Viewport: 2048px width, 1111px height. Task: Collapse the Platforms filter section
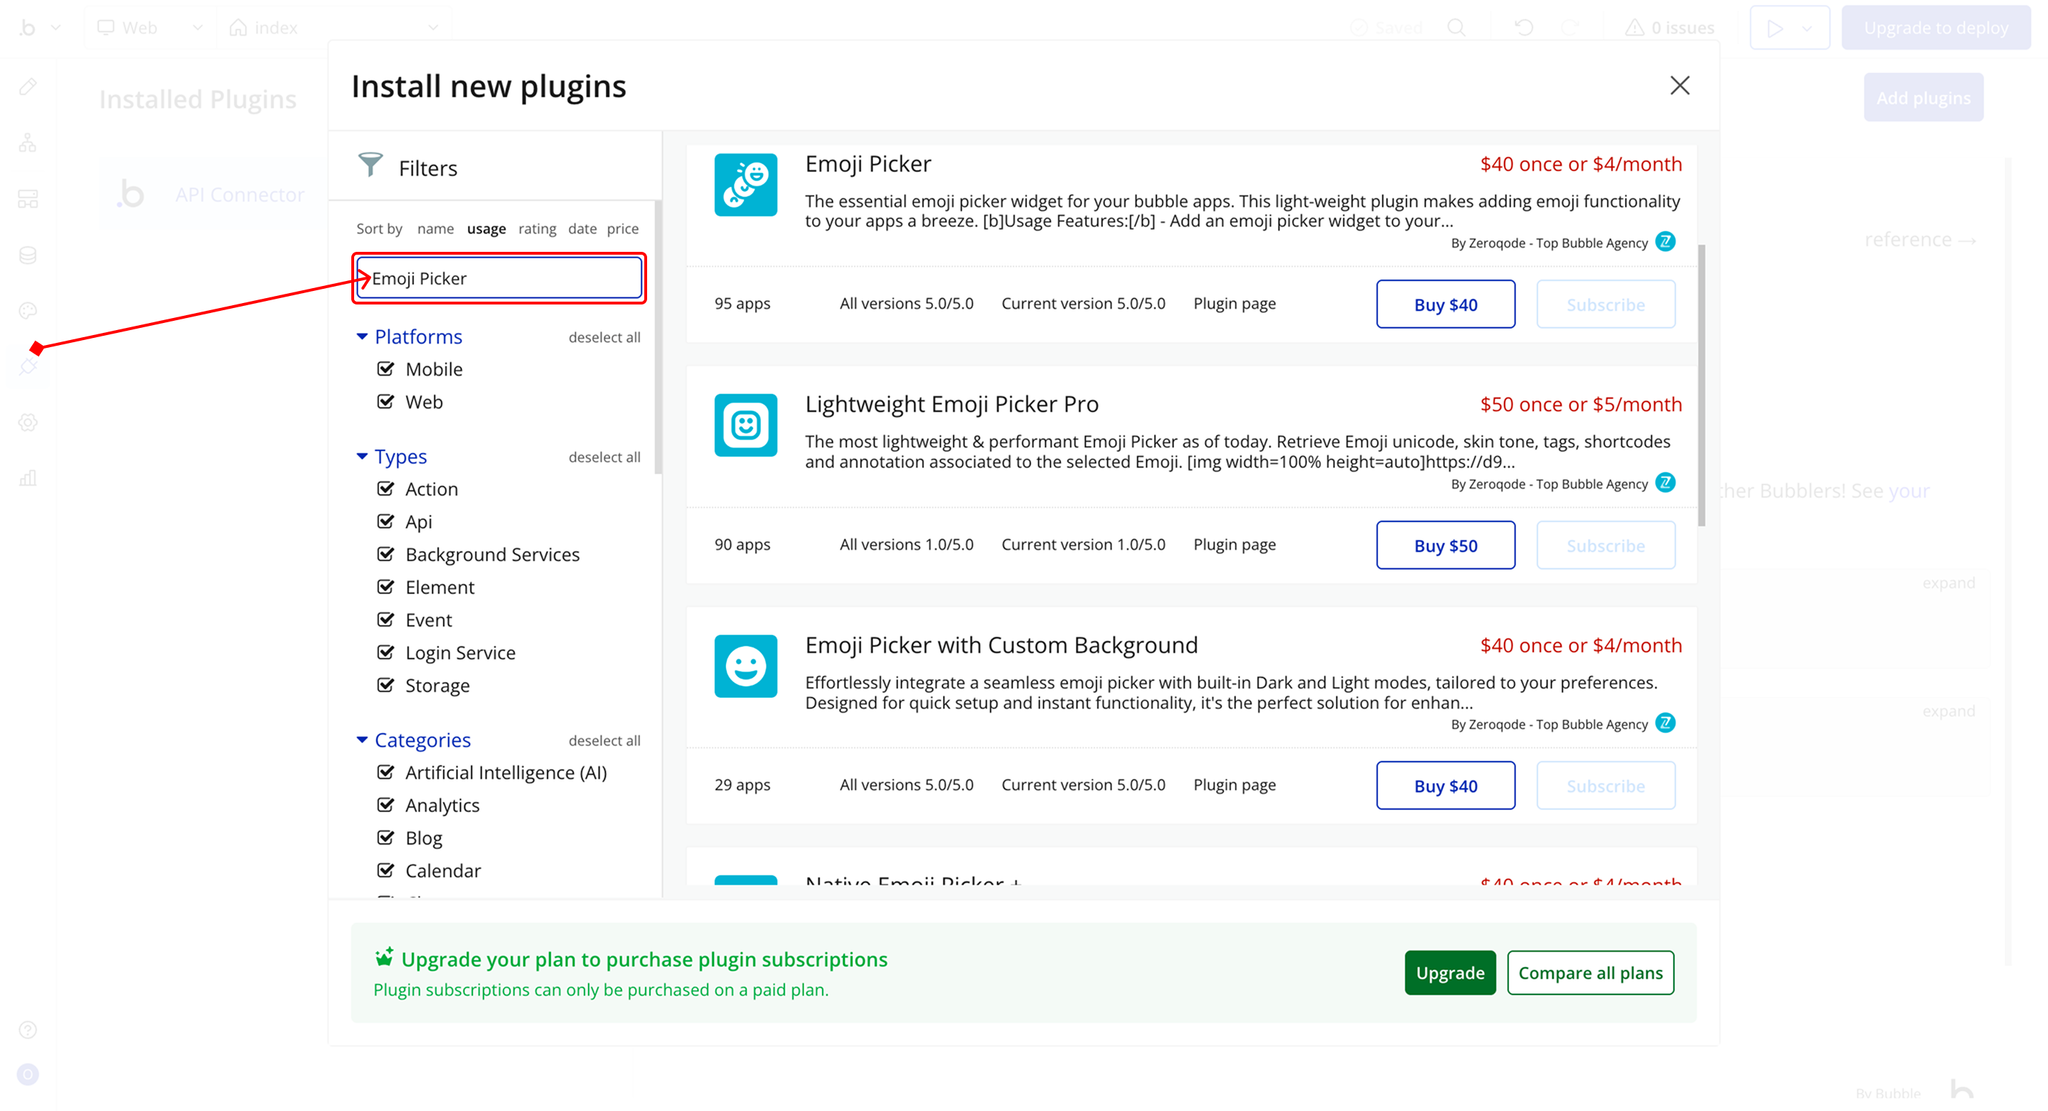(362, 337)
